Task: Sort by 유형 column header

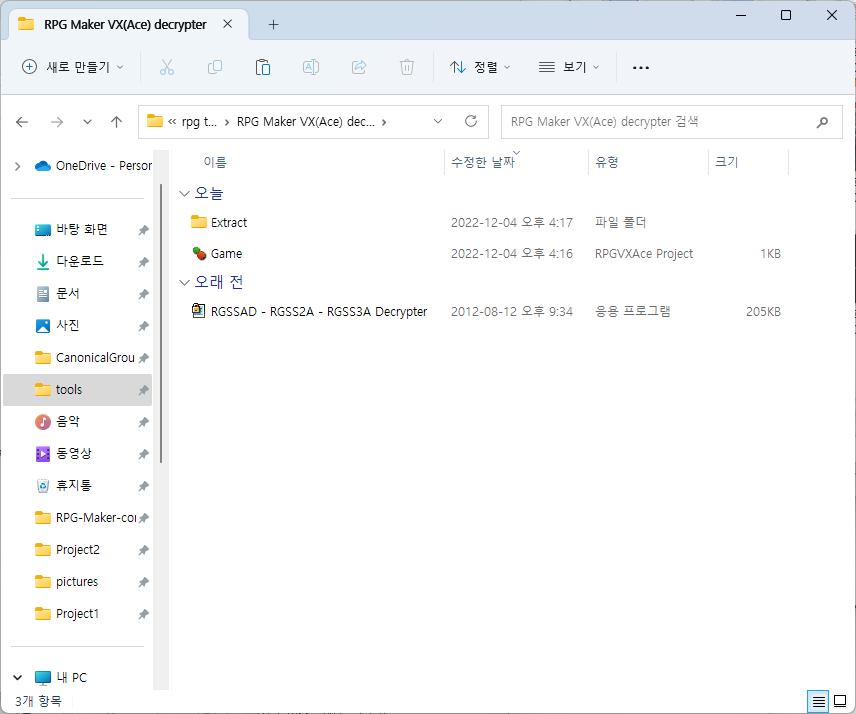Action: pyautogui.click(x=607, y=162)
